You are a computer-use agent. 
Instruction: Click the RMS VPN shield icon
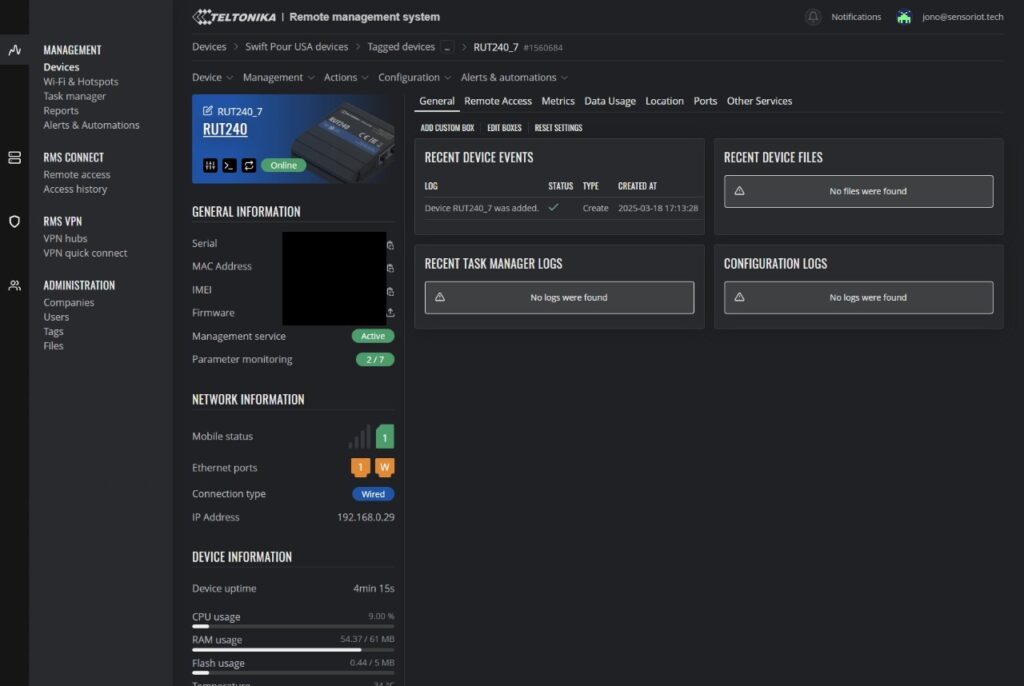[x=14, y=221]
